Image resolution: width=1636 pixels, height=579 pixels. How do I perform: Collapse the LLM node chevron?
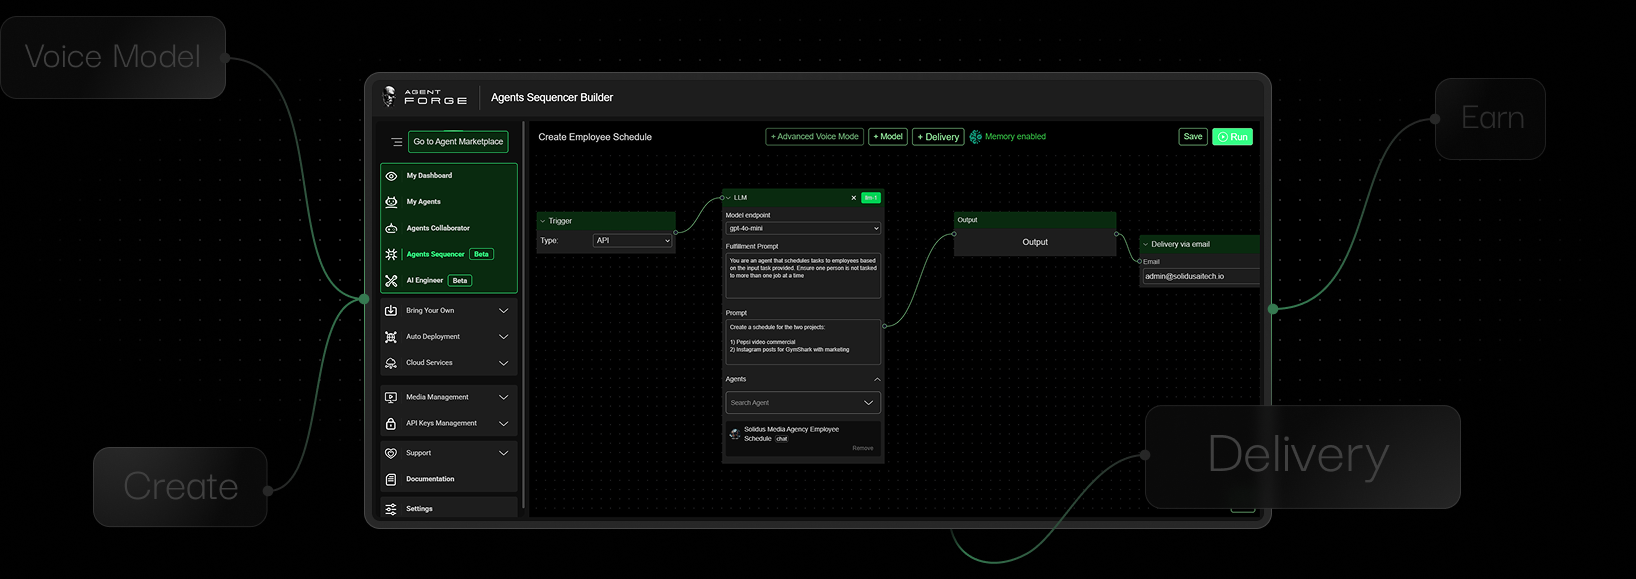[x=728, y=198]
